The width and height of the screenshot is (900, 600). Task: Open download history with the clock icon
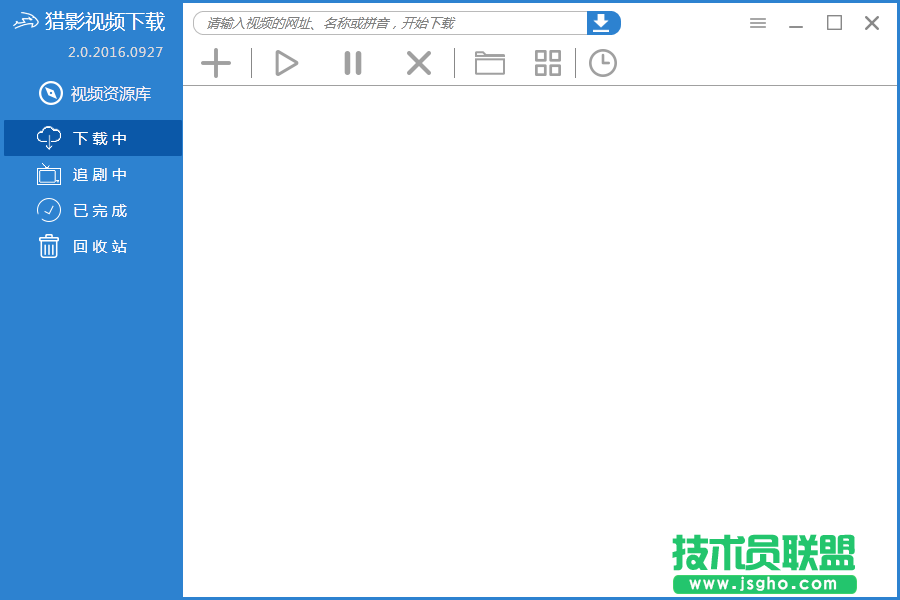click(x=601, y=63)
